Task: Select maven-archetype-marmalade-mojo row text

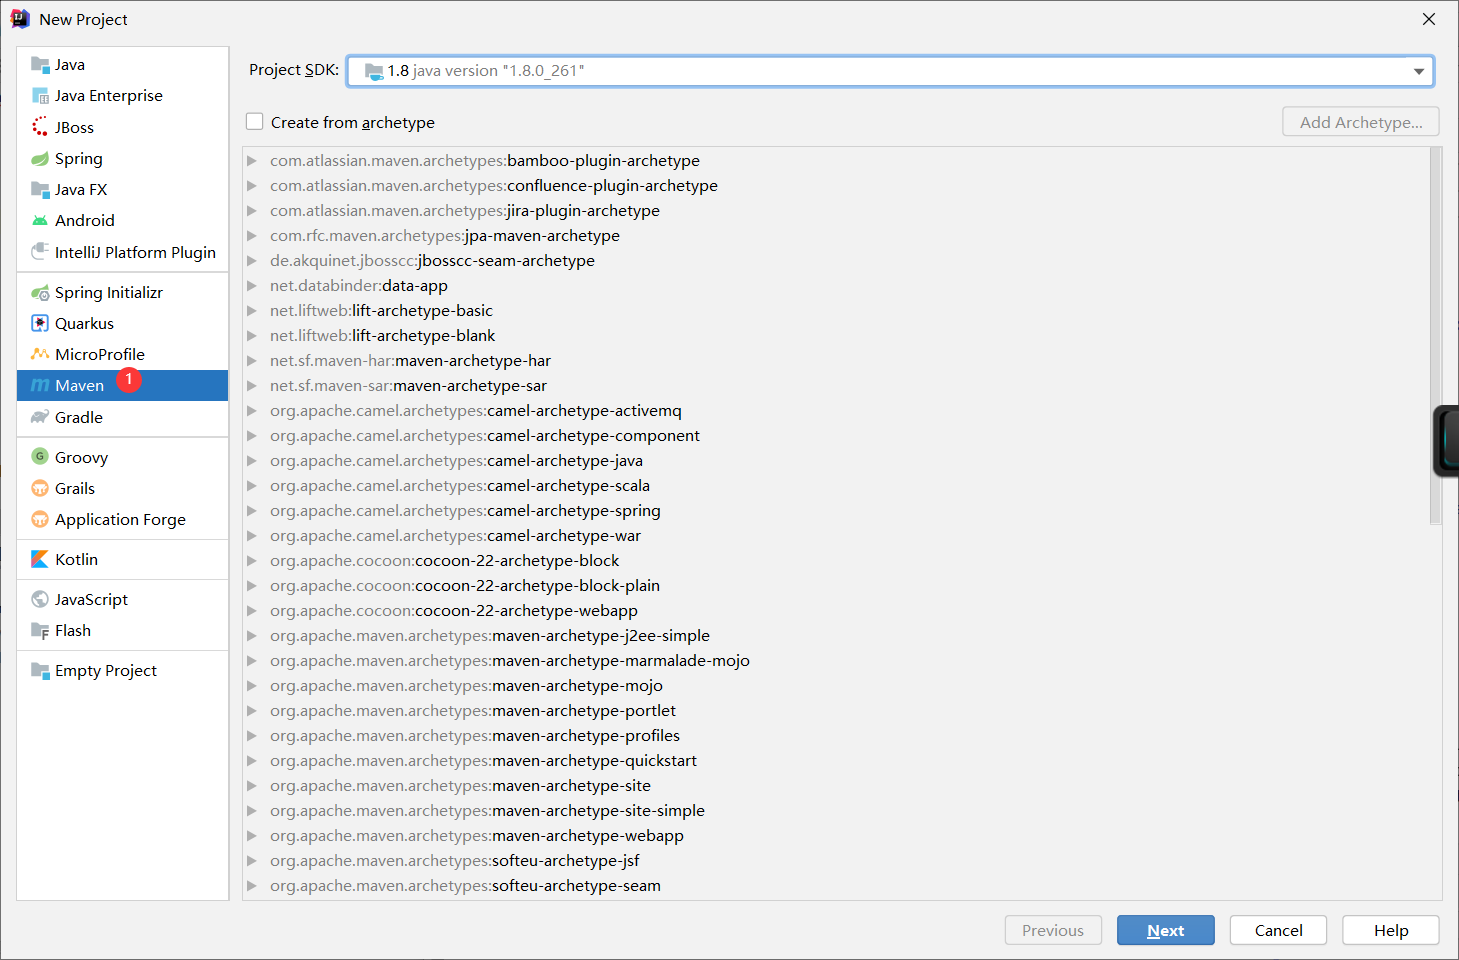Action: [x=510, y=661]
